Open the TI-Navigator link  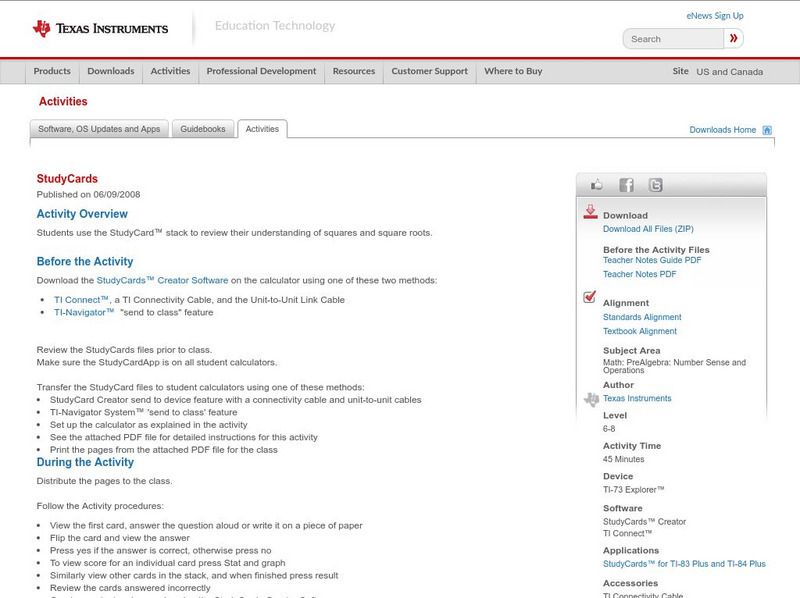[x=84, y=312]
